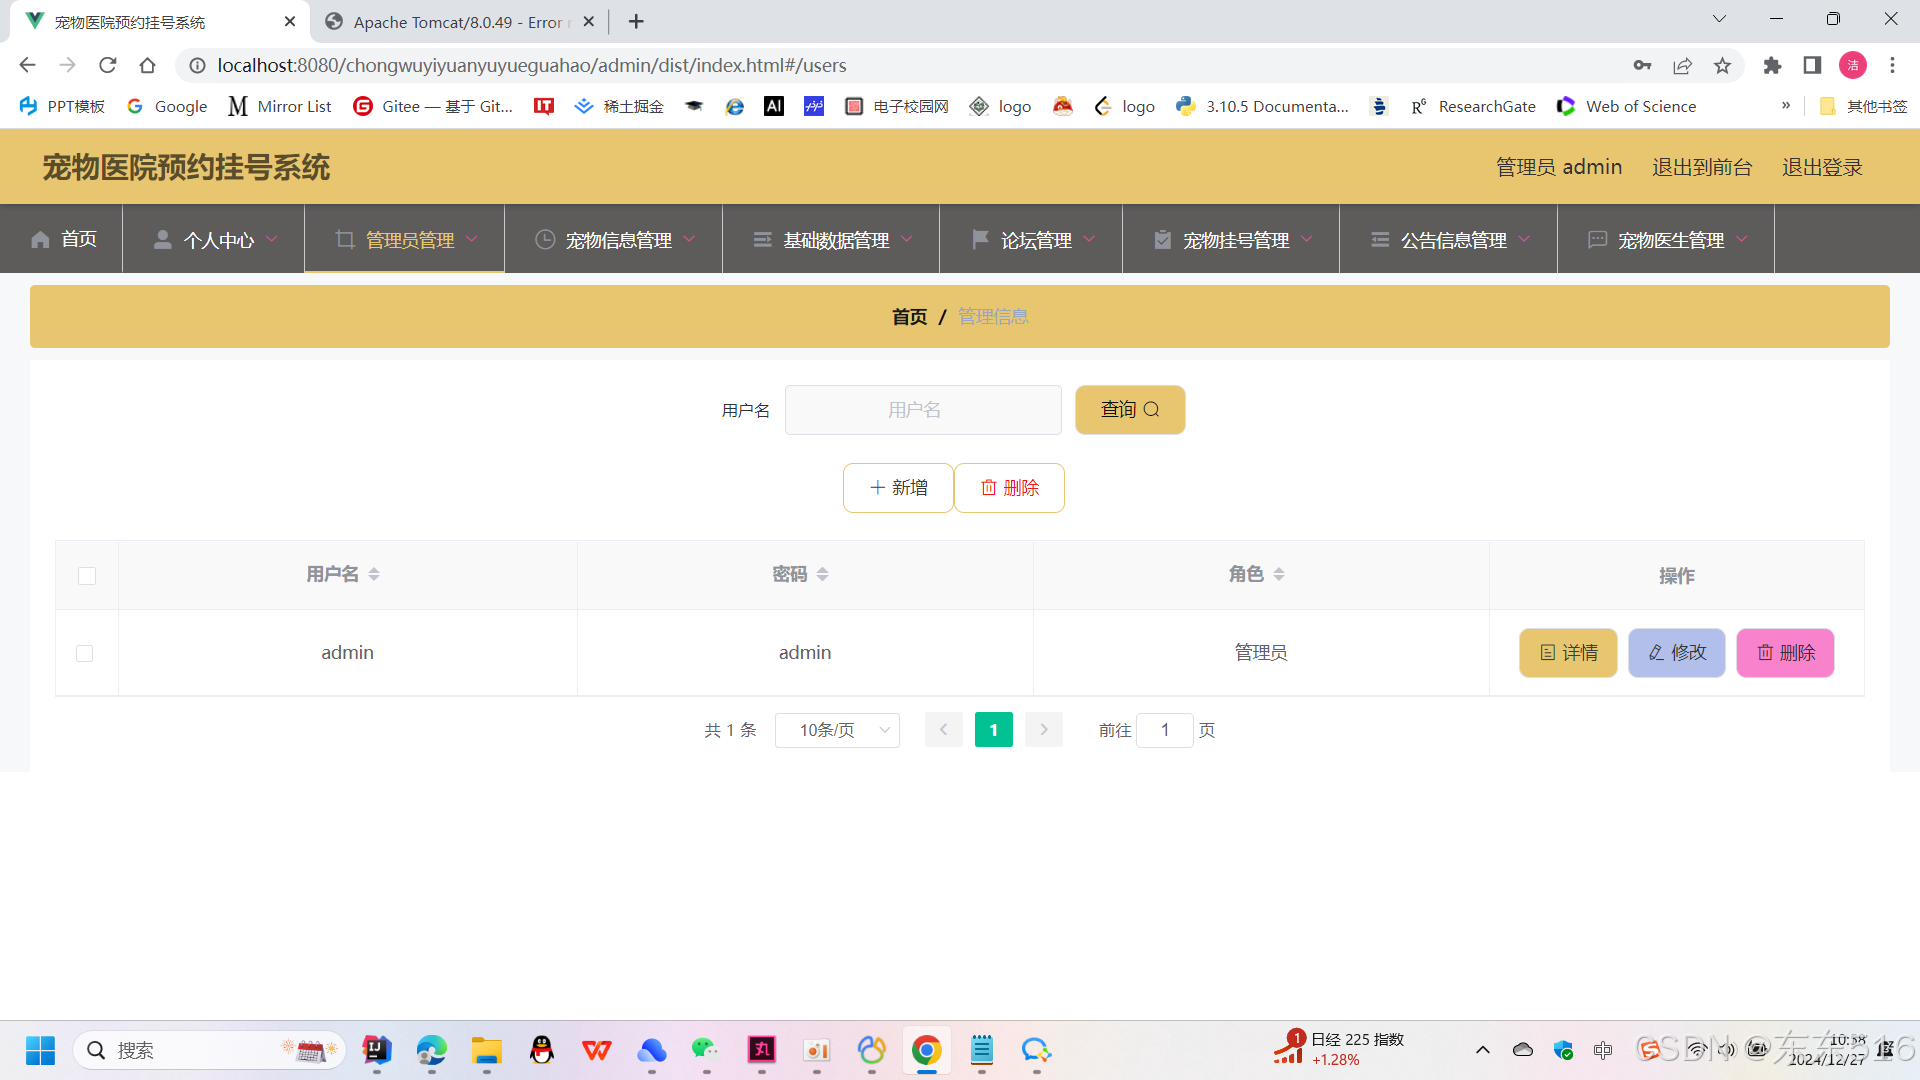The height and width of the screenshot is (1080, 1920).
Task: Click the 修改 edit button for admin
Action: tap(1676, 653)
